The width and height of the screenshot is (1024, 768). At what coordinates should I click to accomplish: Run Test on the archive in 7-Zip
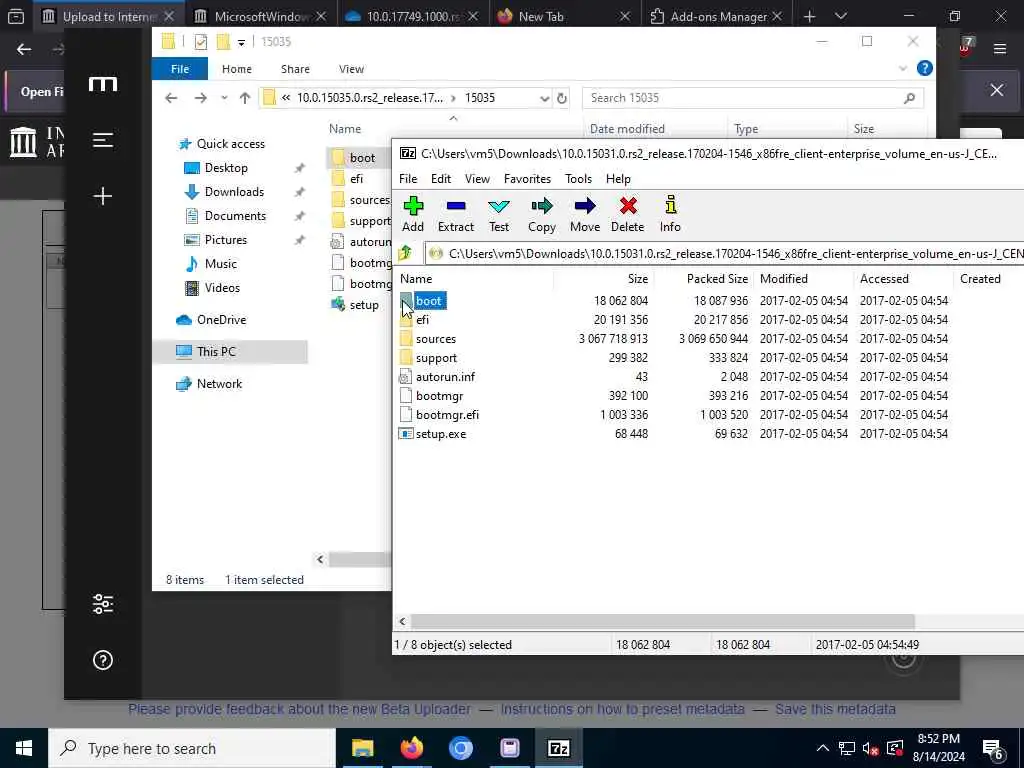(x=499, y=214)
